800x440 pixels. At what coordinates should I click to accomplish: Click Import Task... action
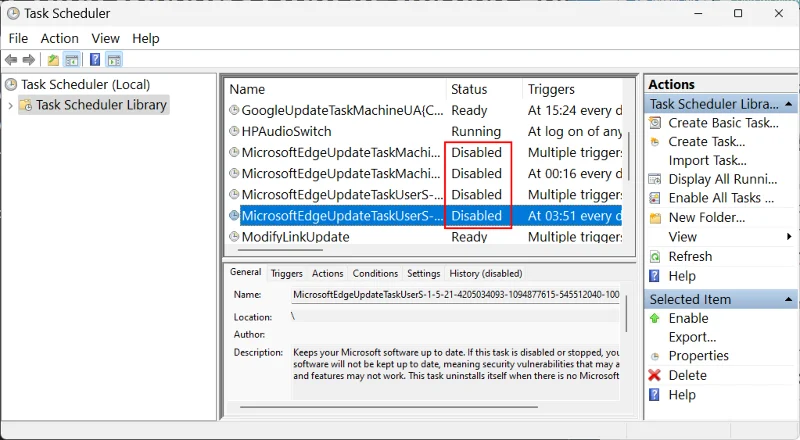coord(708,161)
